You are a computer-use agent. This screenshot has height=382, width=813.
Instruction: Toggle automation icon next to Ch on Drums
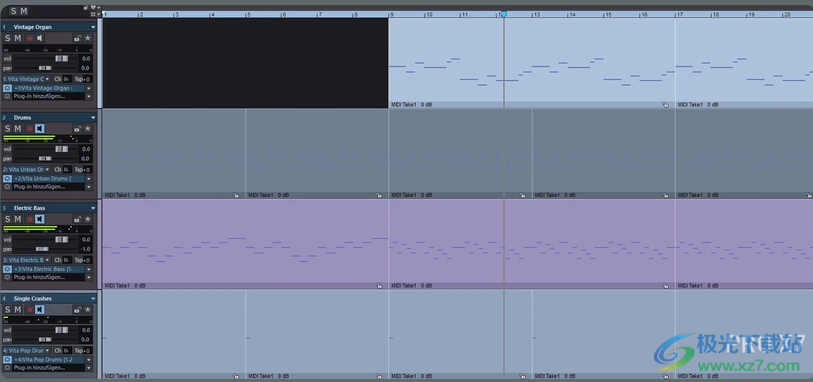coord(66,169)
